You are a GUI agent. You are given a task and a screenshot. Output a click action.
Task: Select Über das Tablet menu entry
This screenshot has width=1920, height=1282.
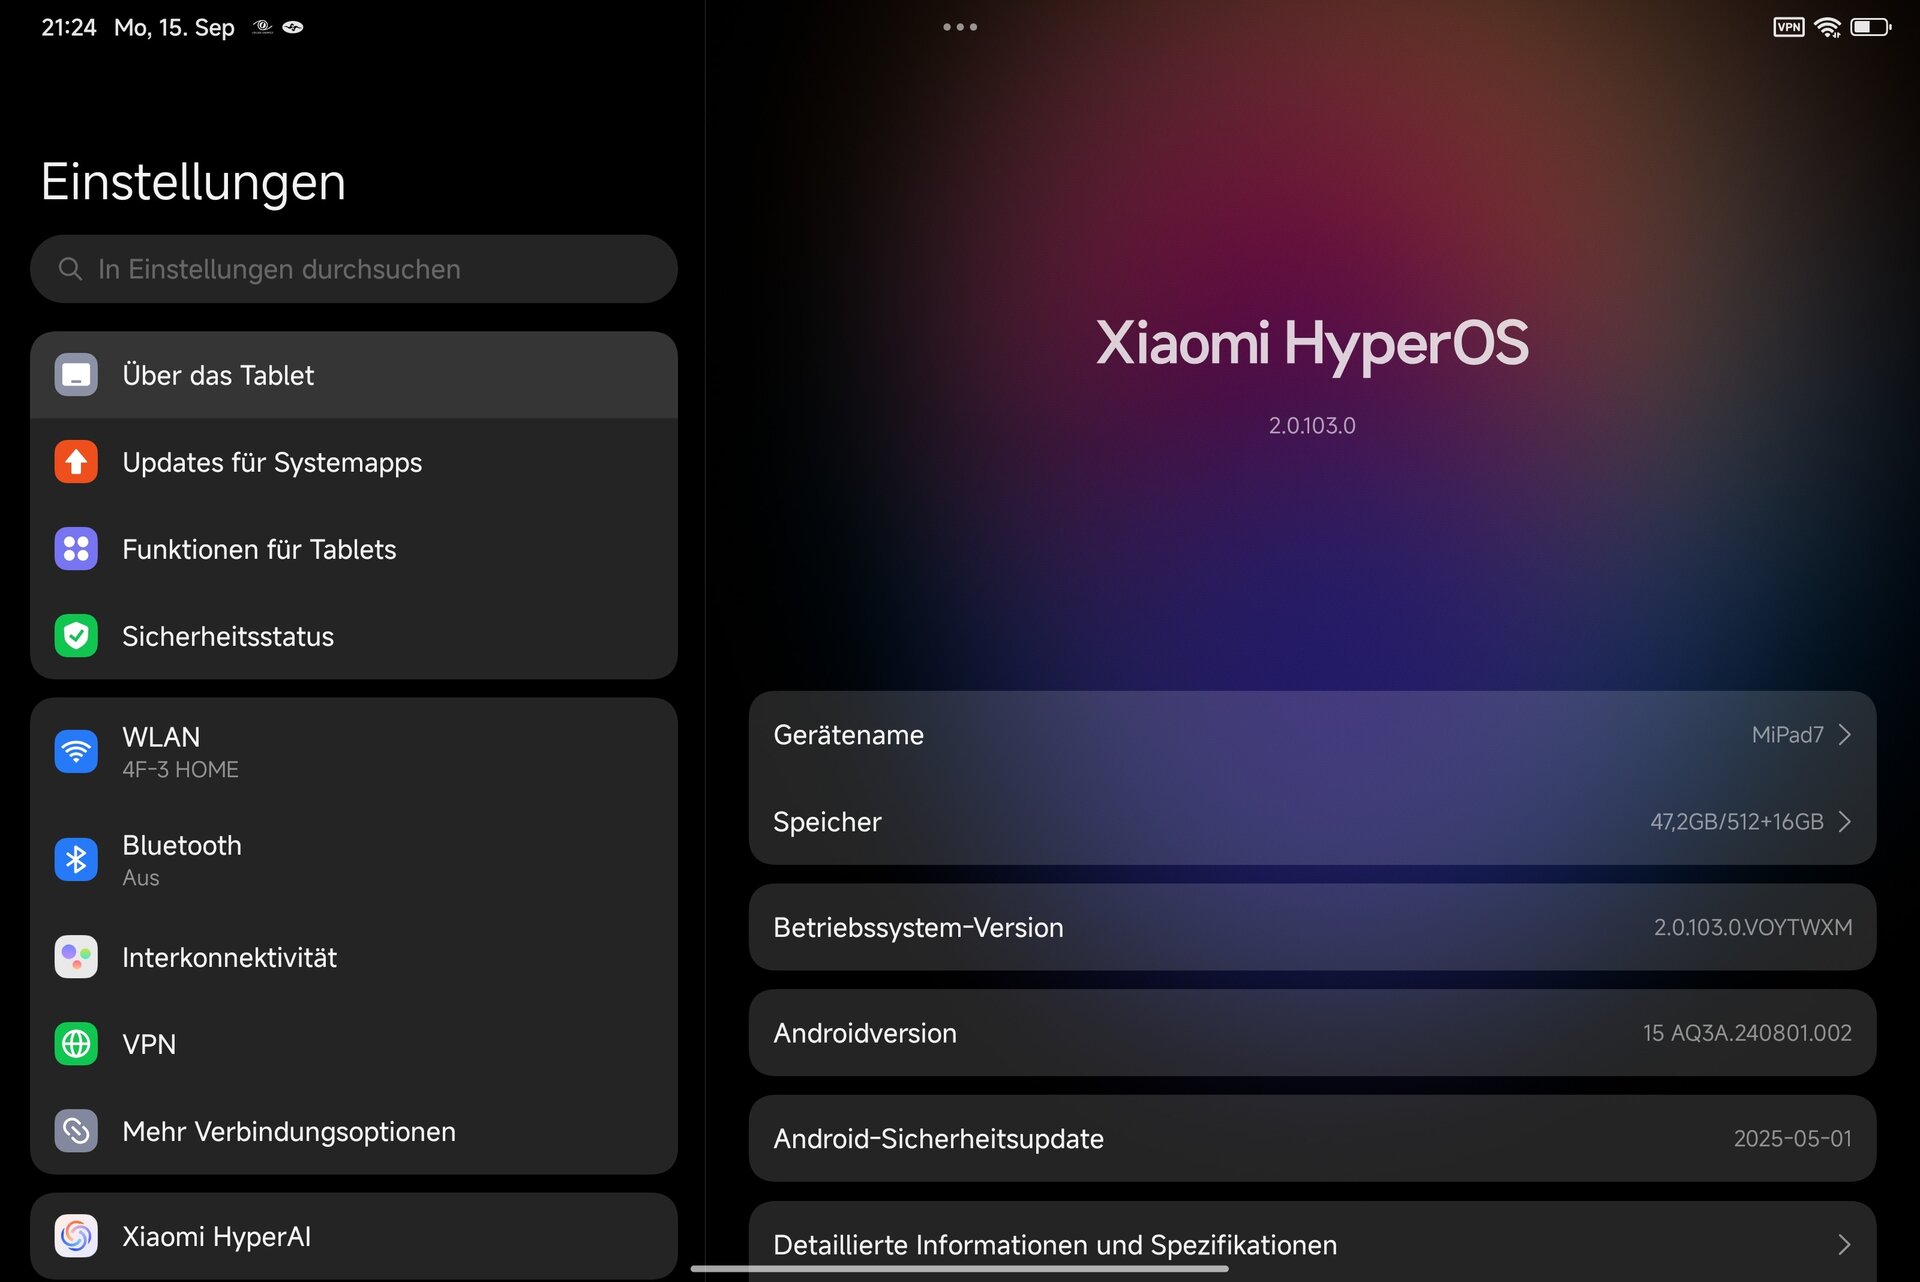click(354, 375)
